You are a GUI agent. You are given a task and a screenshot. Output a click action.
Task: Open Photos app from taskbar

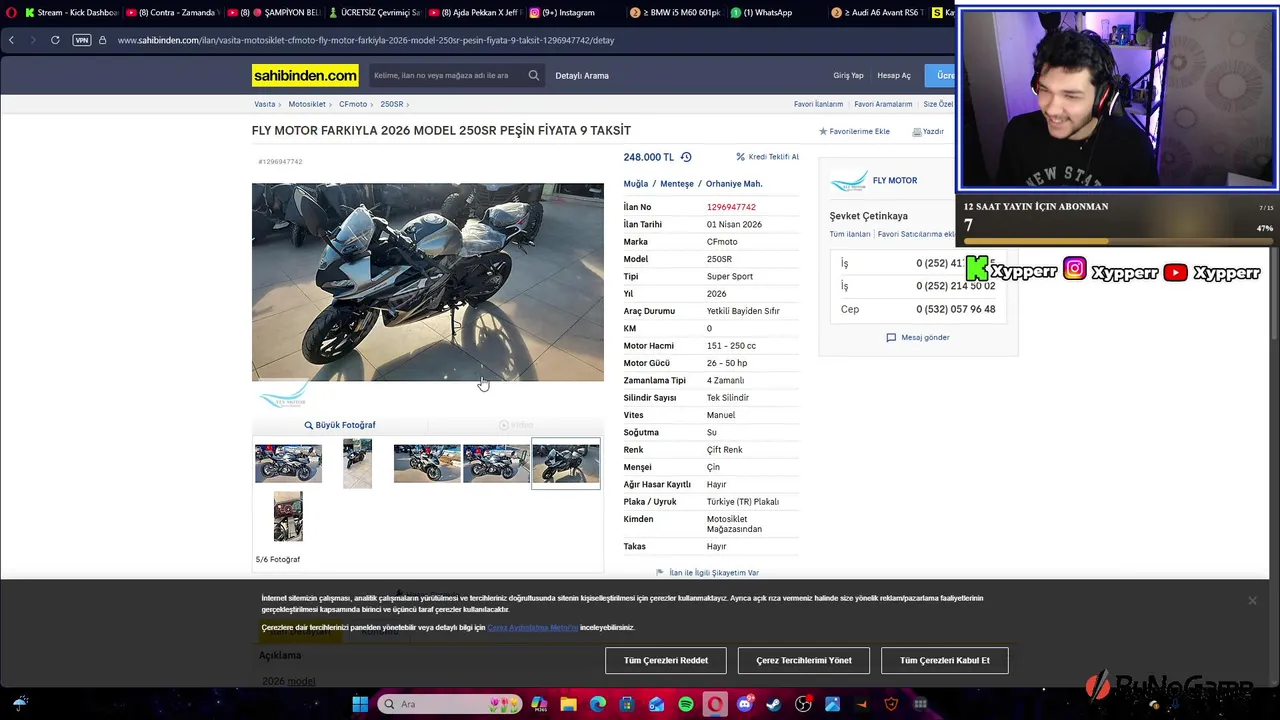[832, 704]
